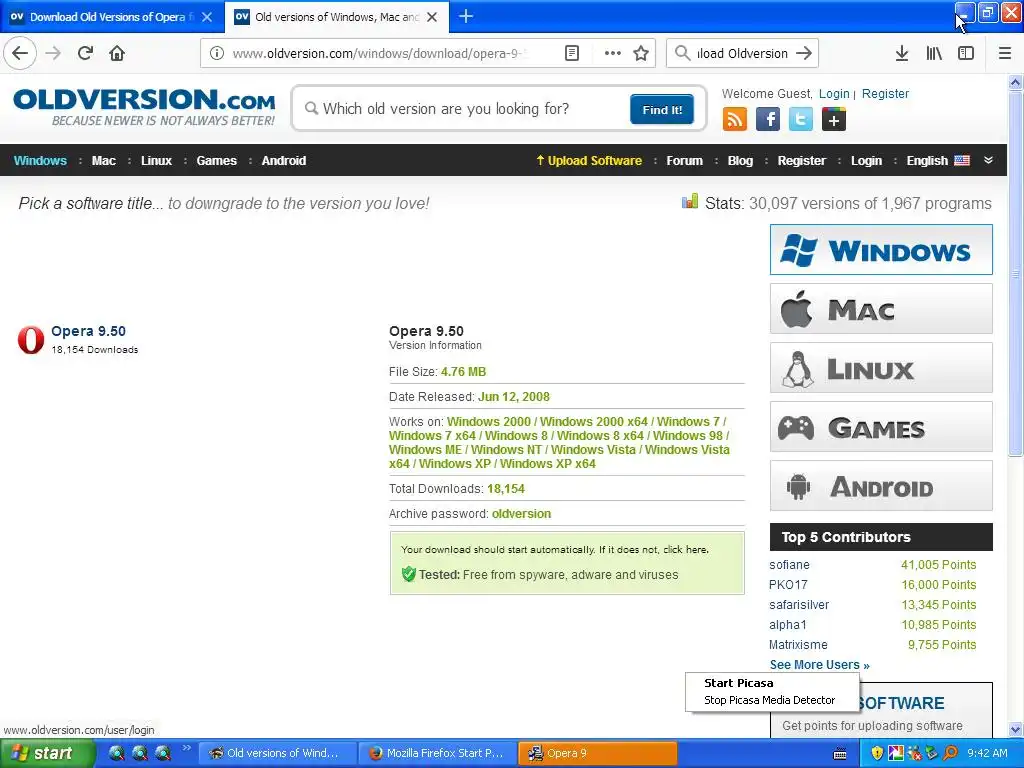The width and height of the screenshot is (1024, 768).
Task: Select Games in the site nav bar
Action: (216, 160)
